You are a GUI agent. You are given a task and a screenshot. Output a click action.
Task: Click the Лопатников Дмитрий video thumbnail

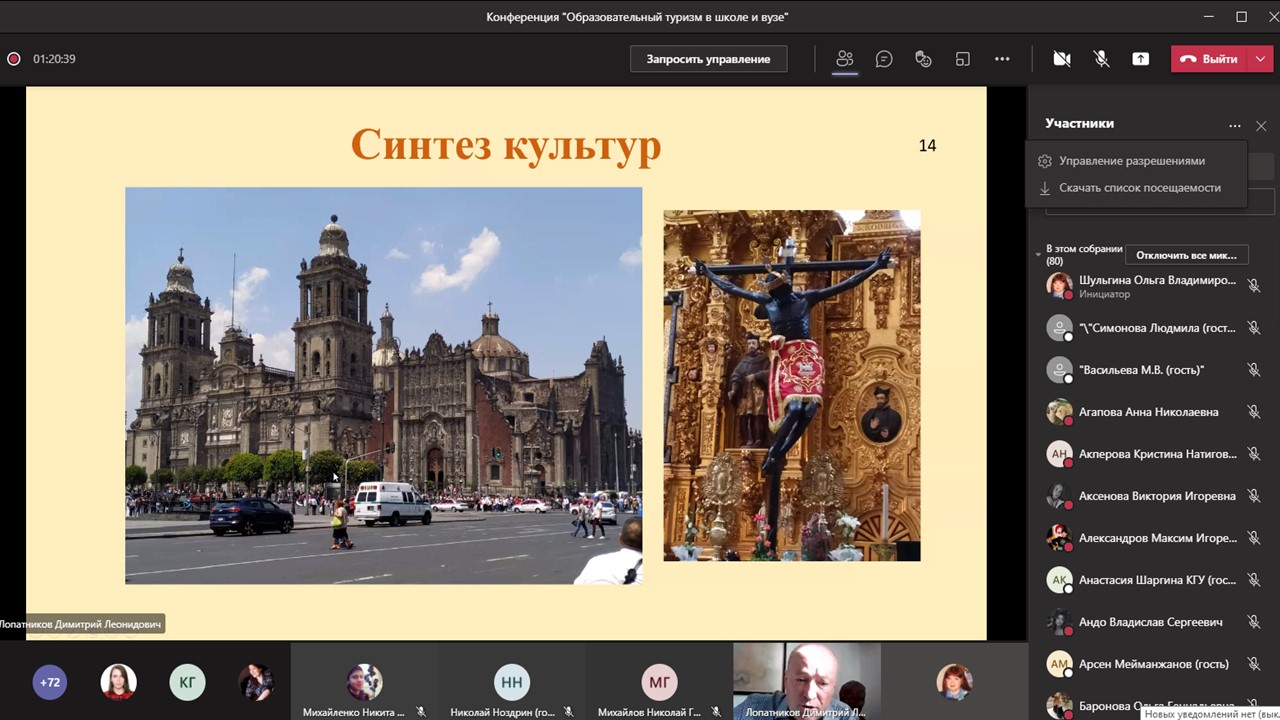[807, 680]
